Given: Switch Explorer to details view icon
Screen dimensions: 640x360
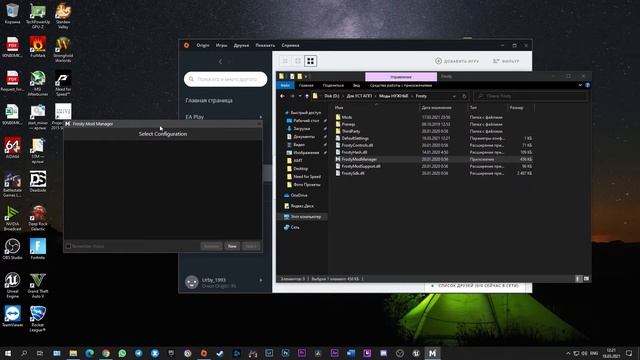Looking at the screenshot, I should [x=578, y=279].
